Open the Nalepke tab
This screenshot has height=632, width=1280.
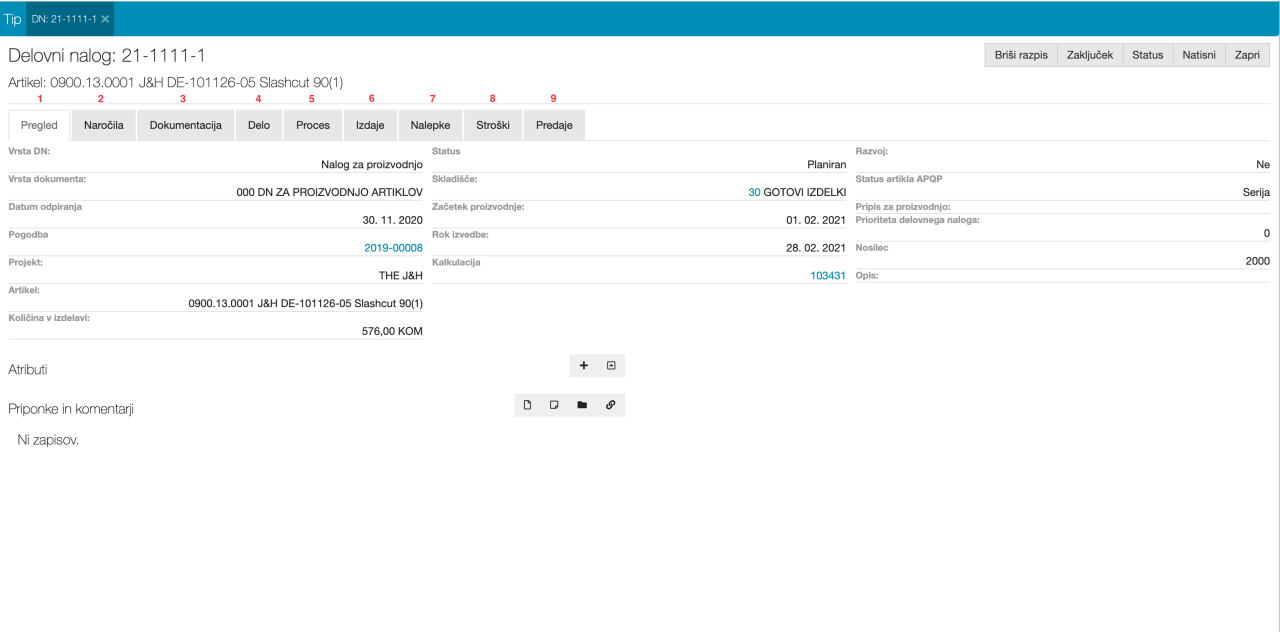tap(430, 126)
